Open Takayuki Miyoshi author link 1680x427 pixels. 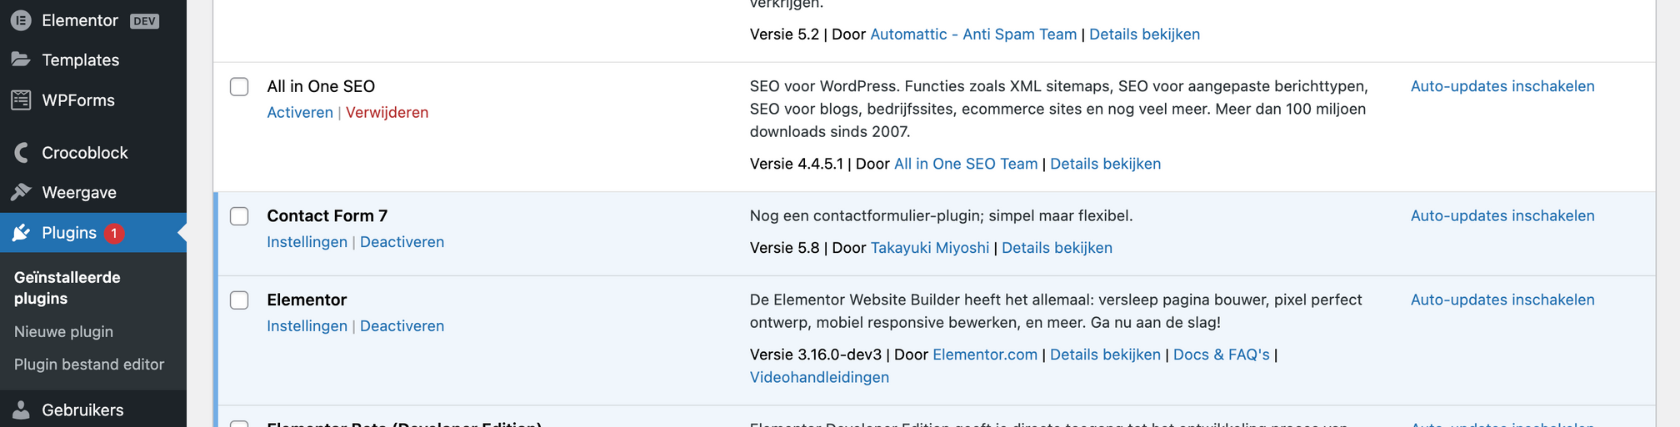point(930,248)
